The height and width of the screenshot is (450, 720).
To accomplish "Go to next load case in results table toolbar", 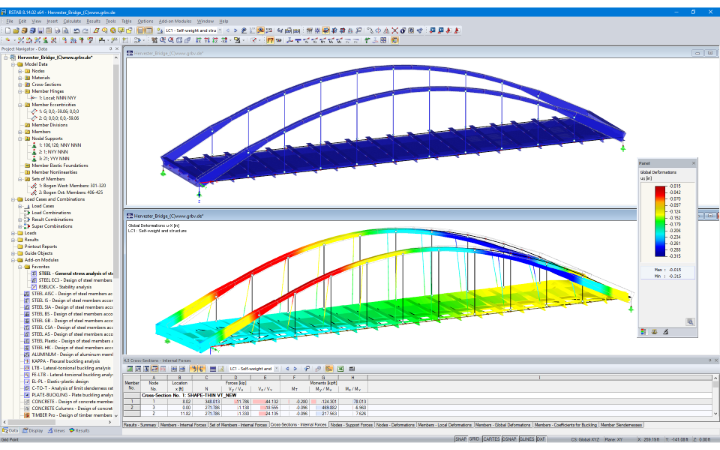I will click(x=295, y=369).
